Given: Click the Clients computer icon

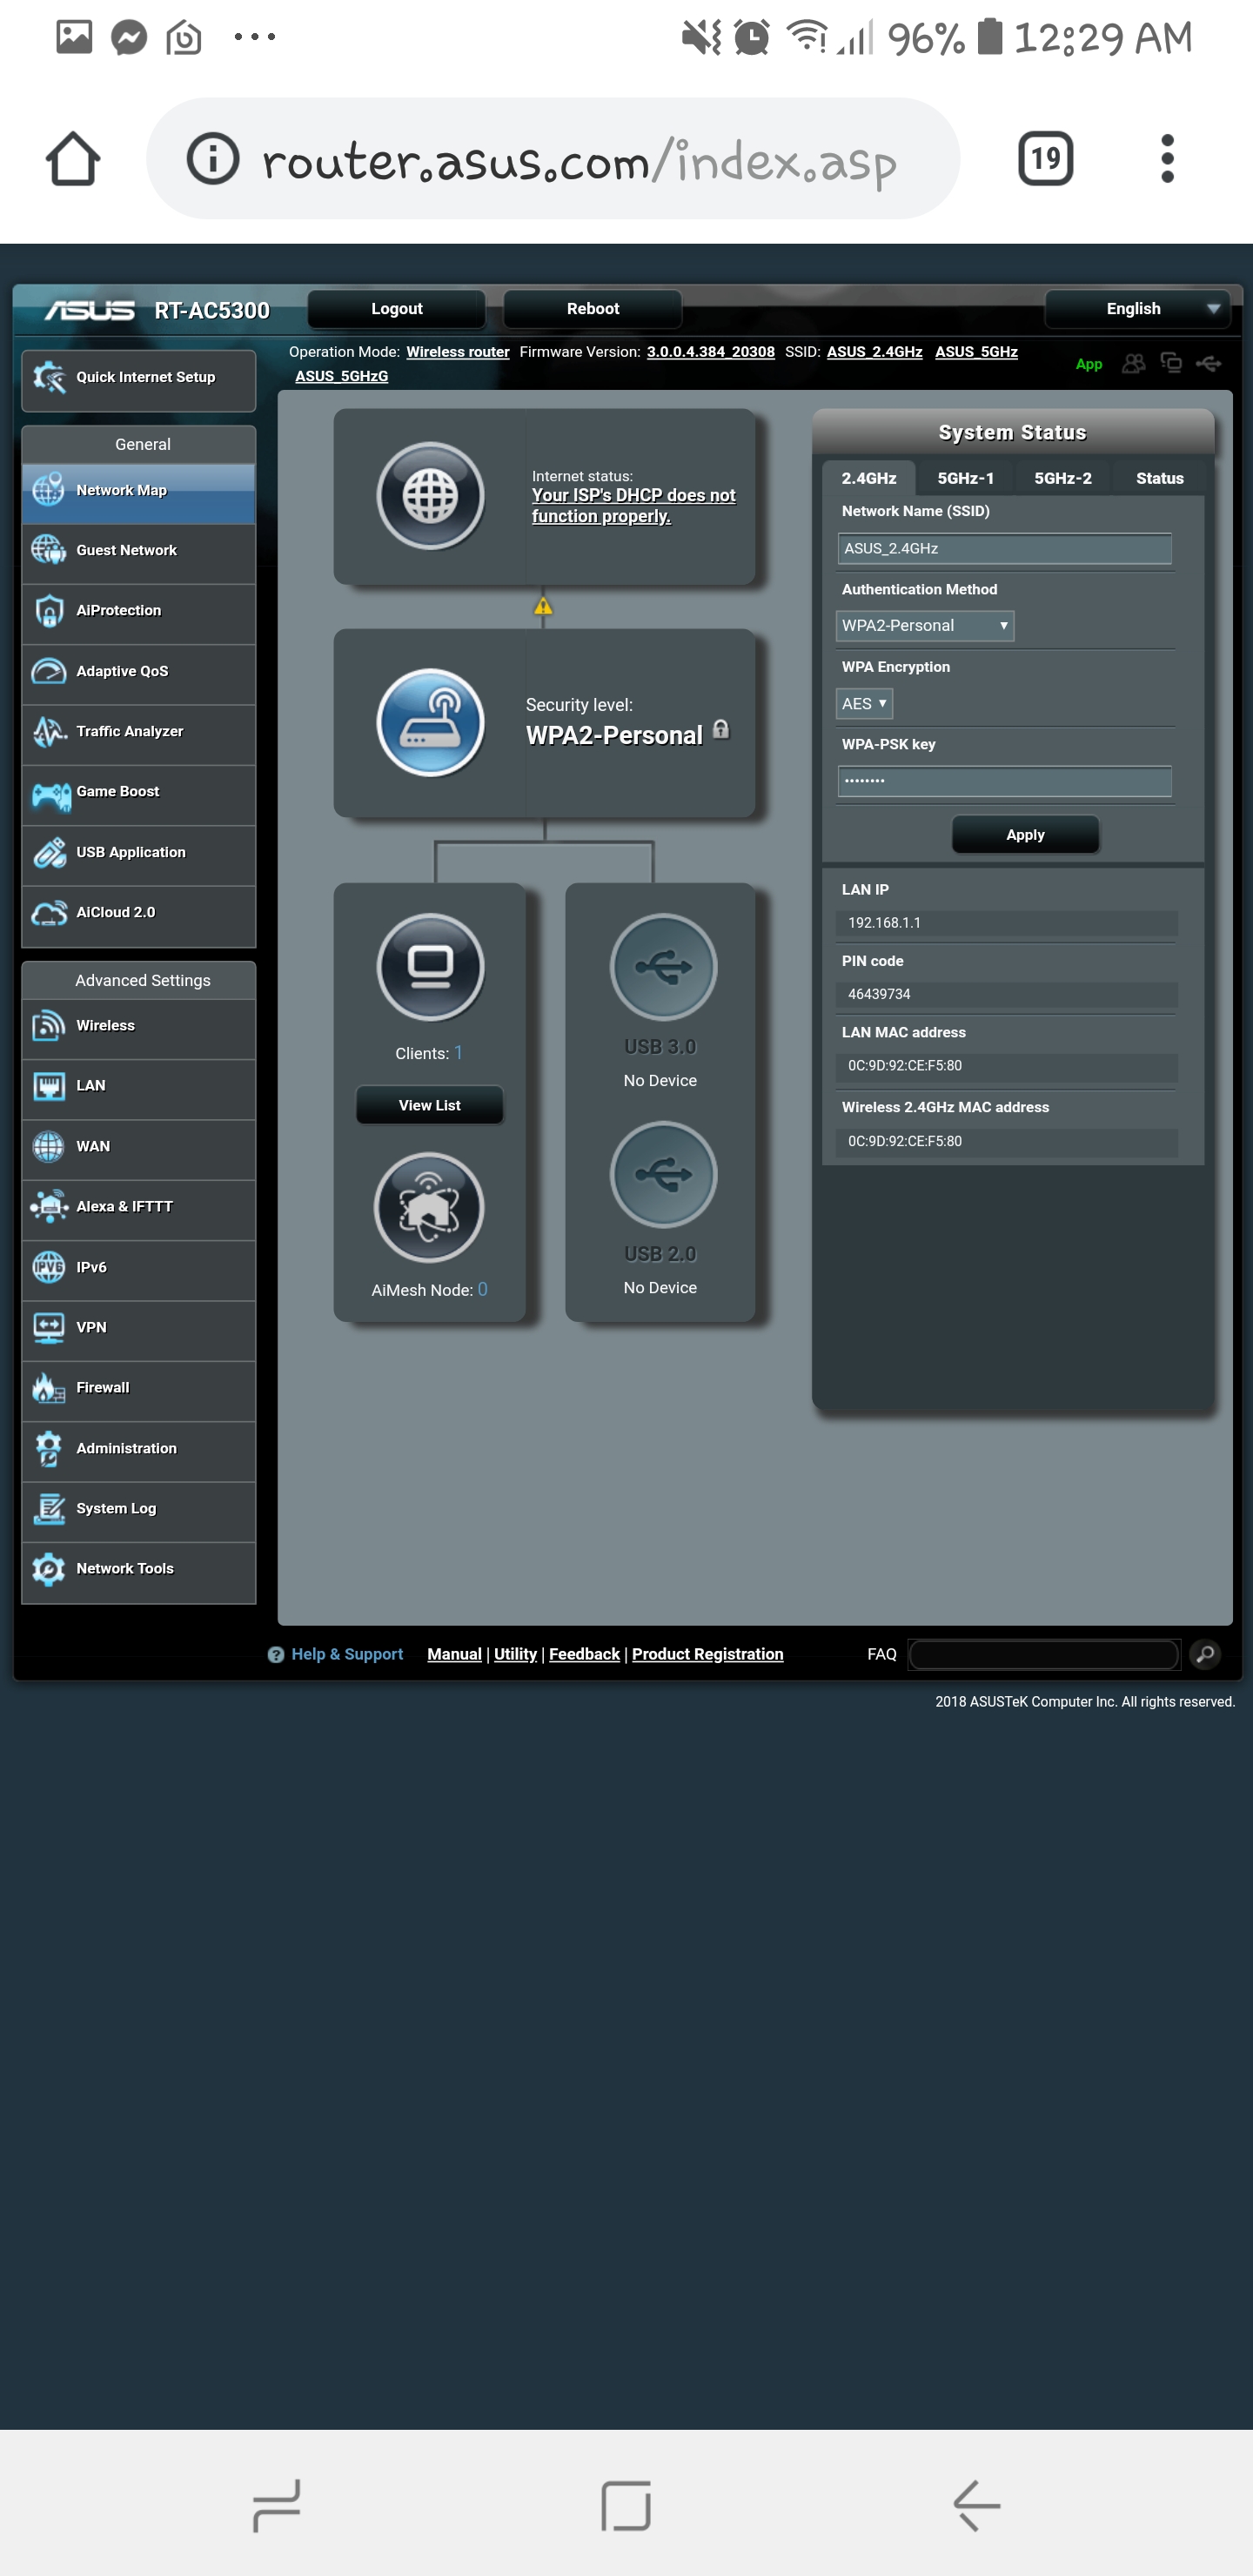Looking at the screenshot, I should click(431, 967).
